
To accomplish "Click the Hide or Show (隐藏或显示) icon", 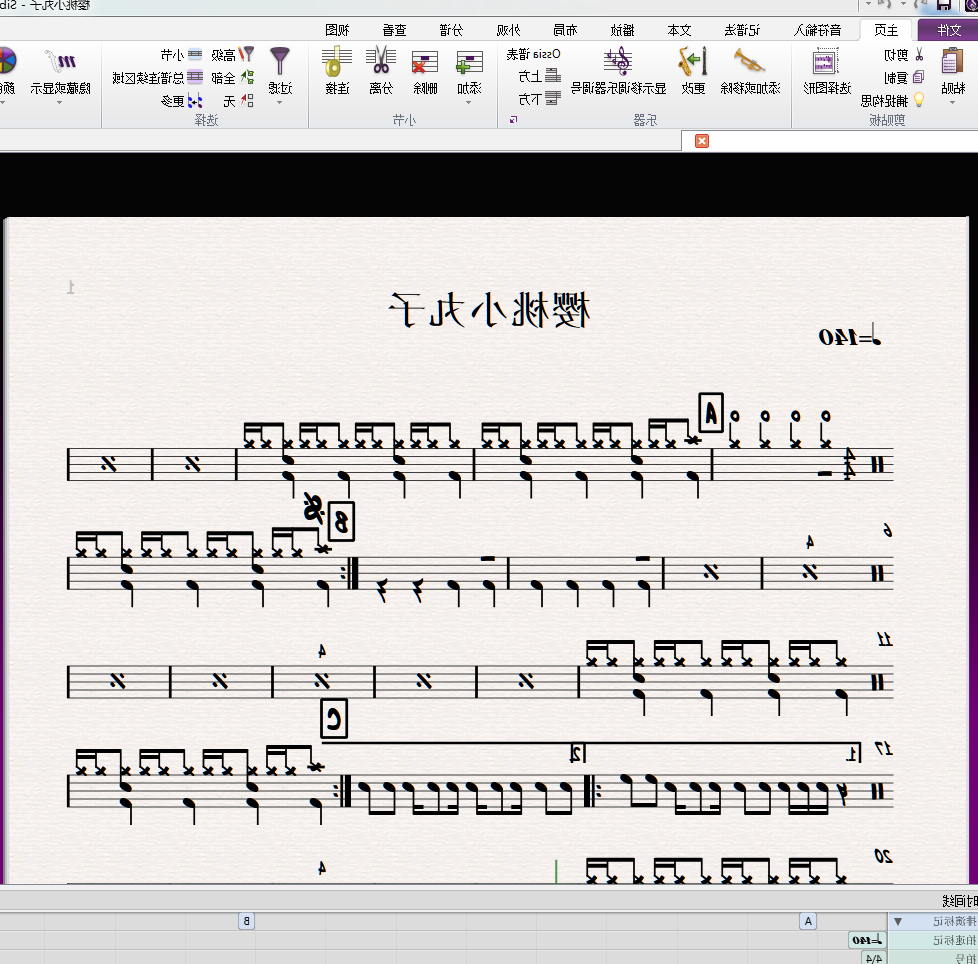I will coord(61,62).
